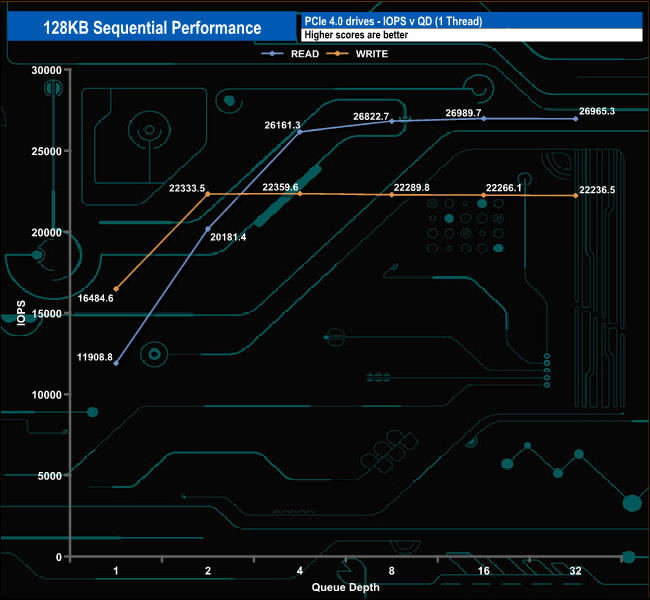Select the READ point labeled 26989.7
The width and height of the screenshot is (650, 600).
tap(484, 119)
